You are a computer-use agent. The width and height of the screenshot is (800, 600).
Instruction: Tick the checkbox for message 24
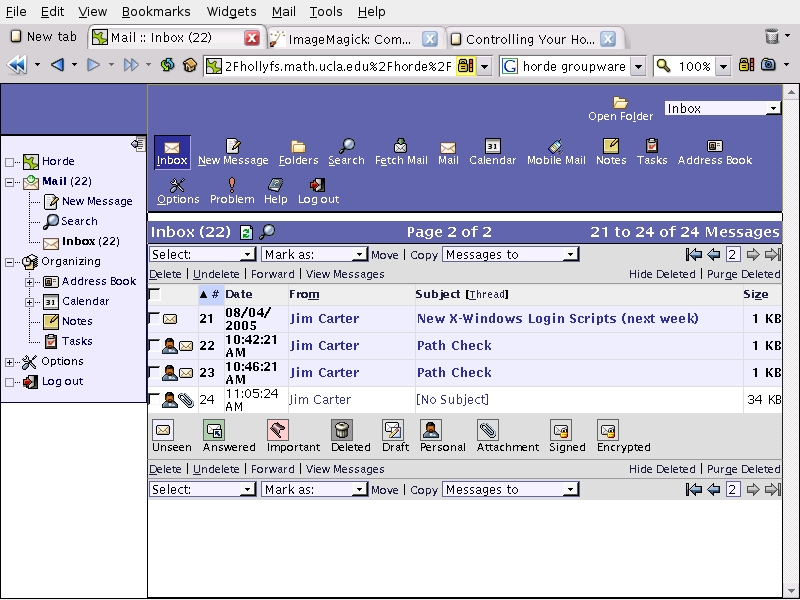[x=154, y=400]
